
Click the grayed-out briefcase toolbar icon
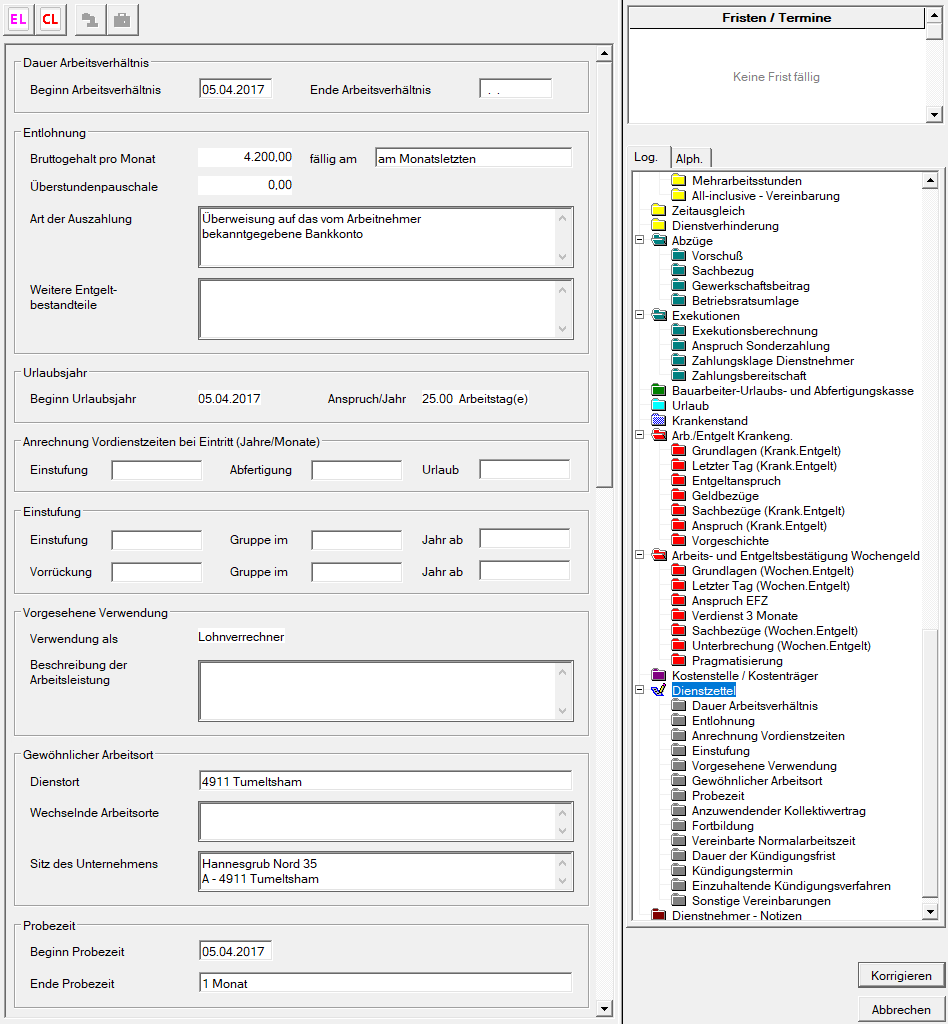(122, 19)
